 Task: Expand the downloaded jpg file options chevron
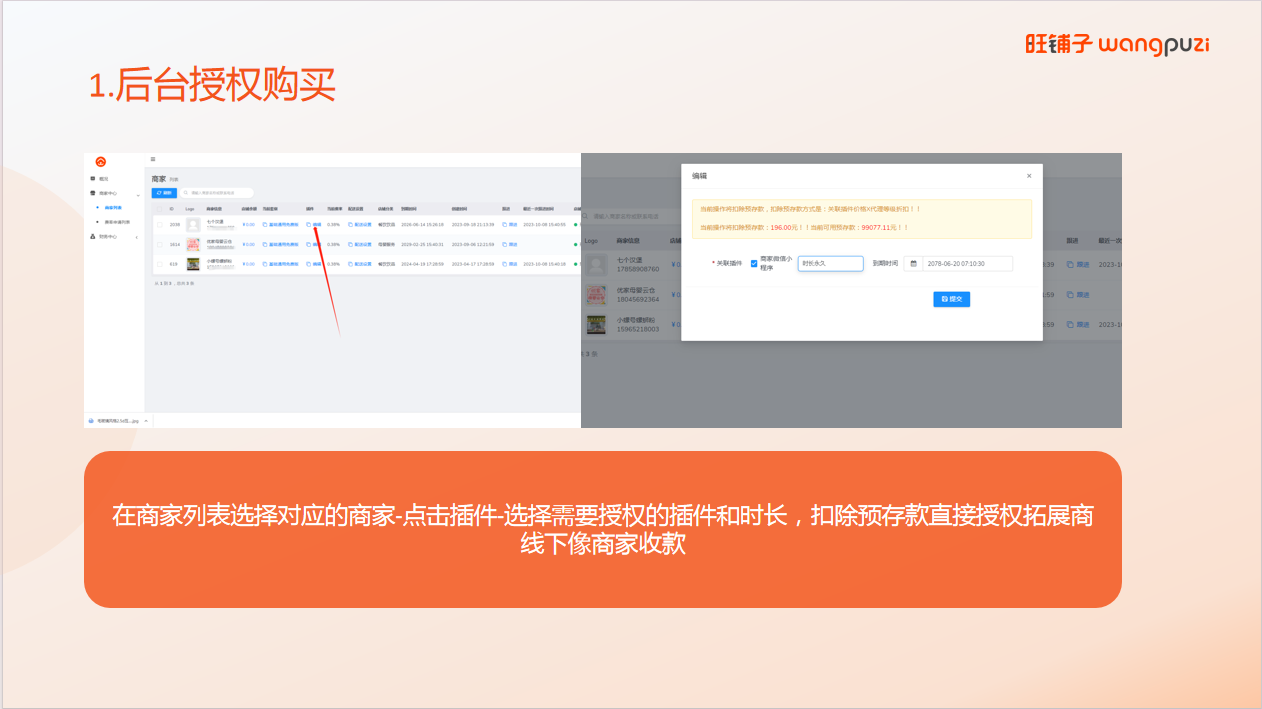point(146,421)
